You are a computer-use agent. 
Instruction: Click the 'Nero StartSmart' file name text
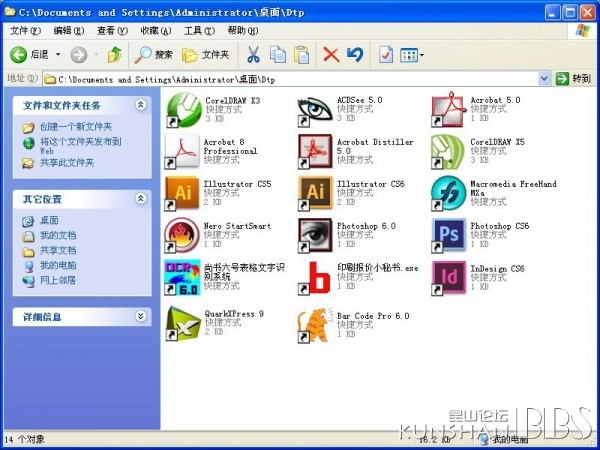point(237,226)
